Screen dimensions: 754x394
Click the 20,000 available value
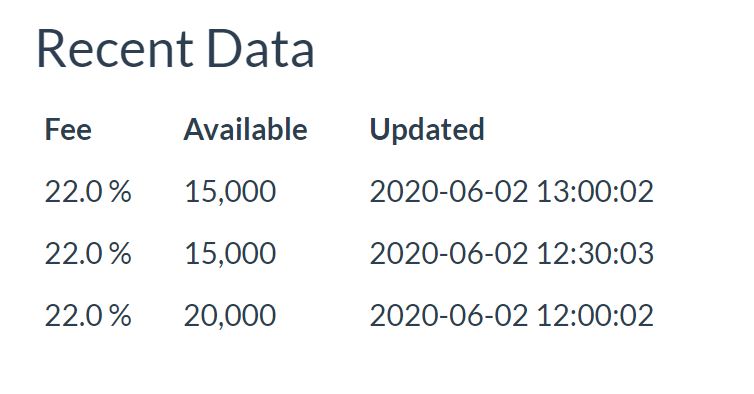coord(230,316)
